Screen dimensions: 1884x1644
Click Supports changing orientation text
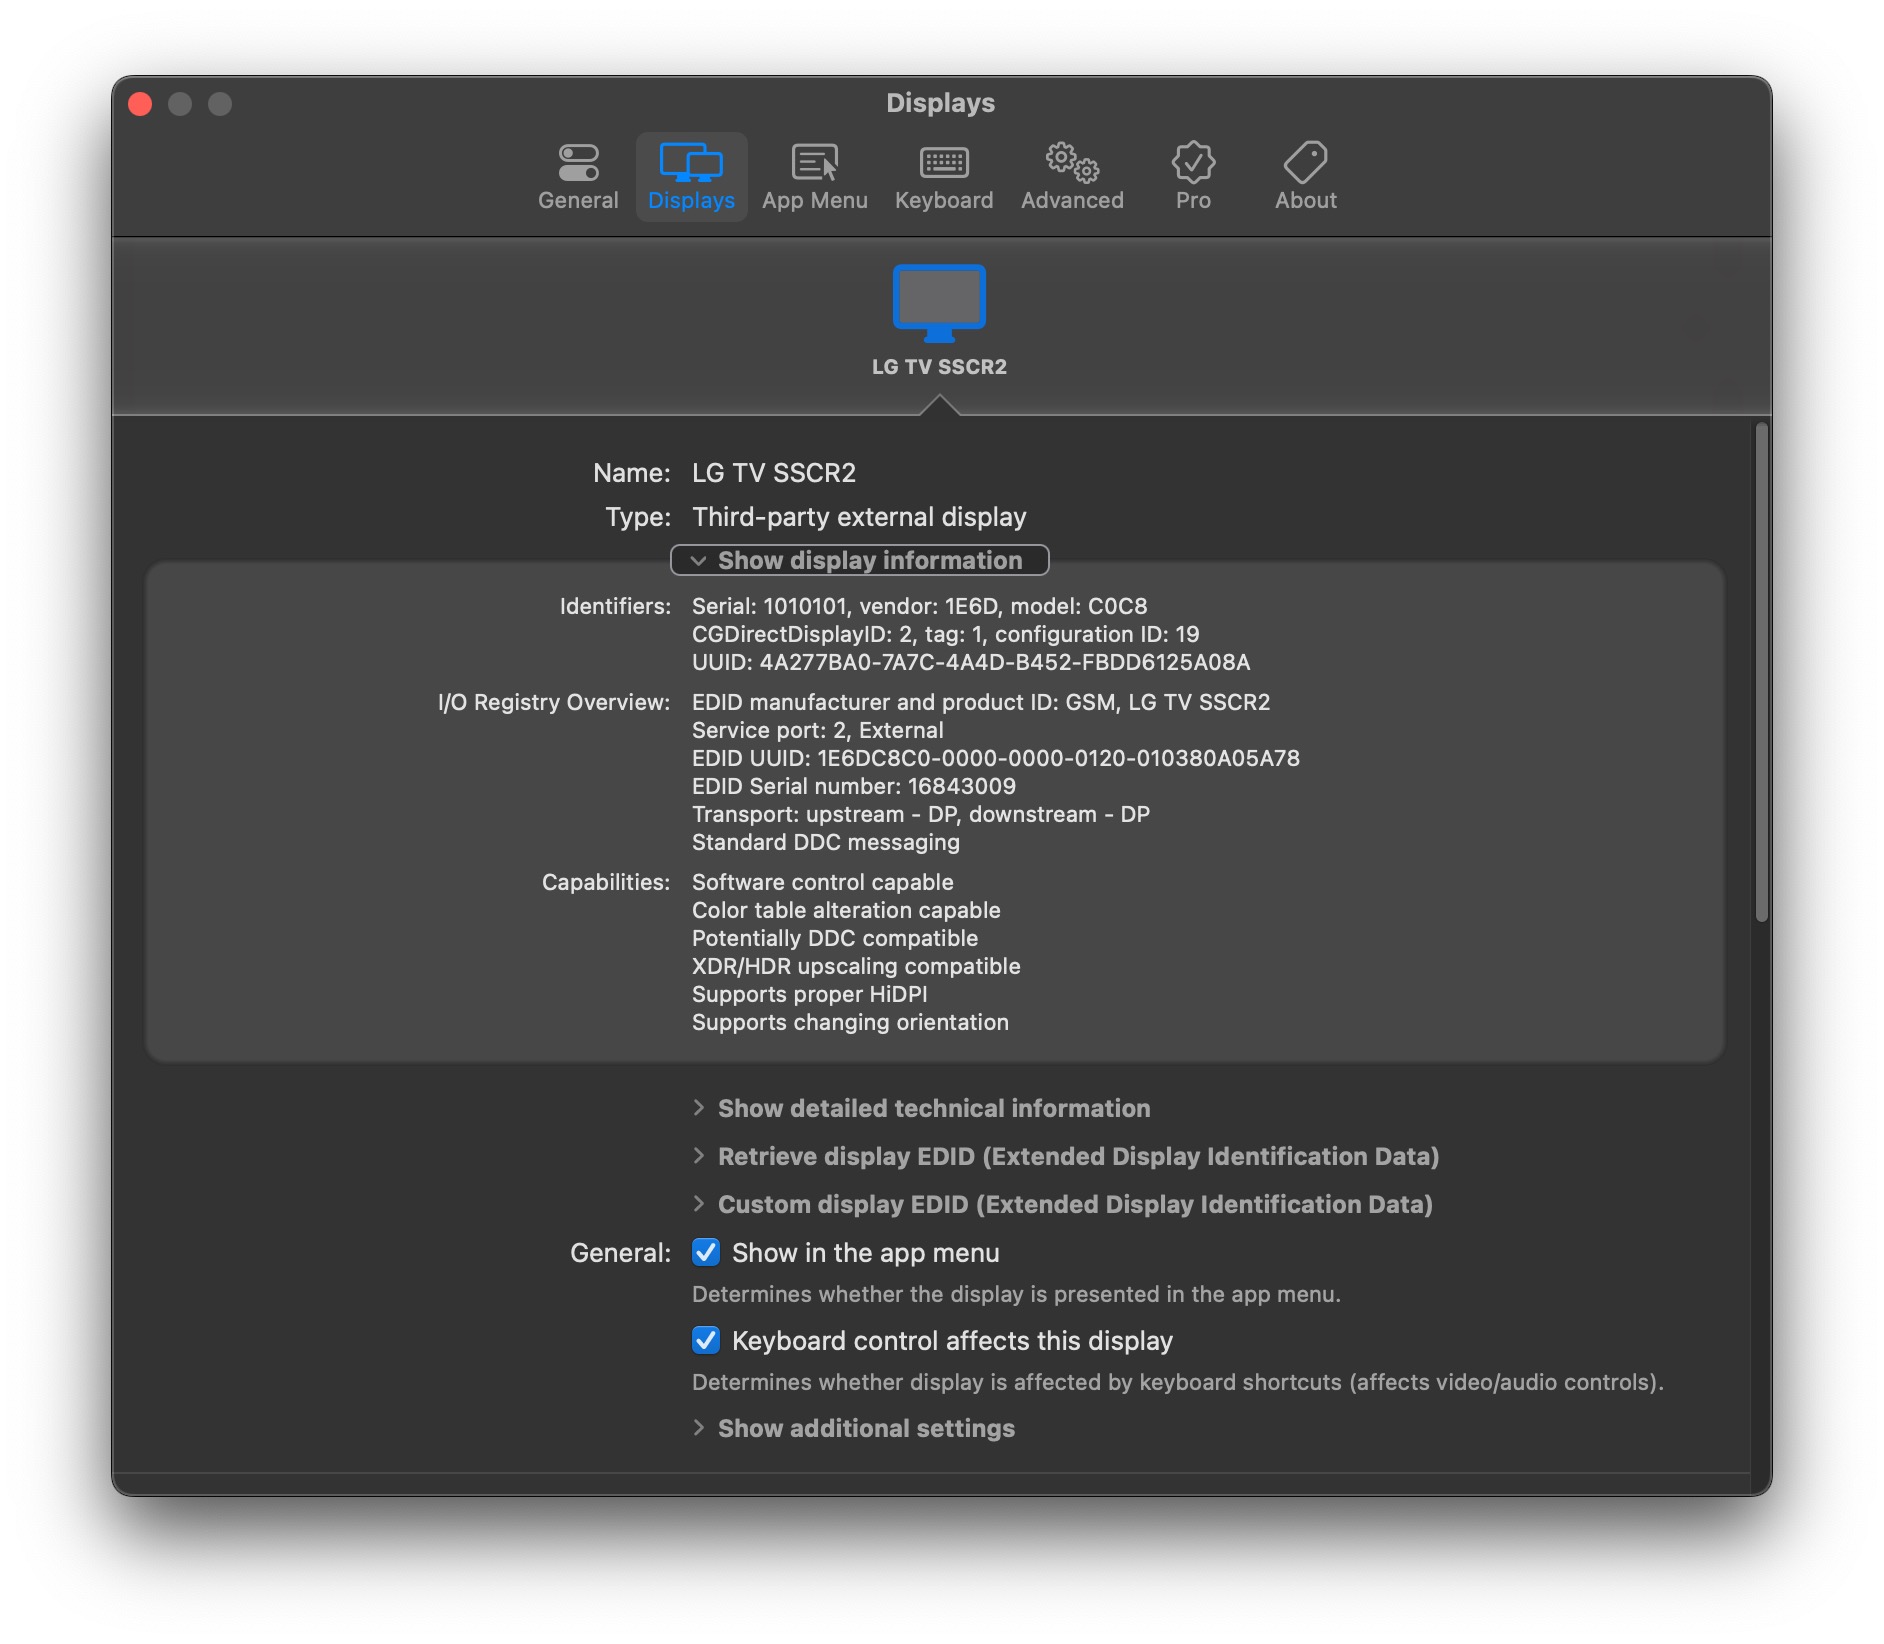pyautogui.click(x=850, y=1022)
